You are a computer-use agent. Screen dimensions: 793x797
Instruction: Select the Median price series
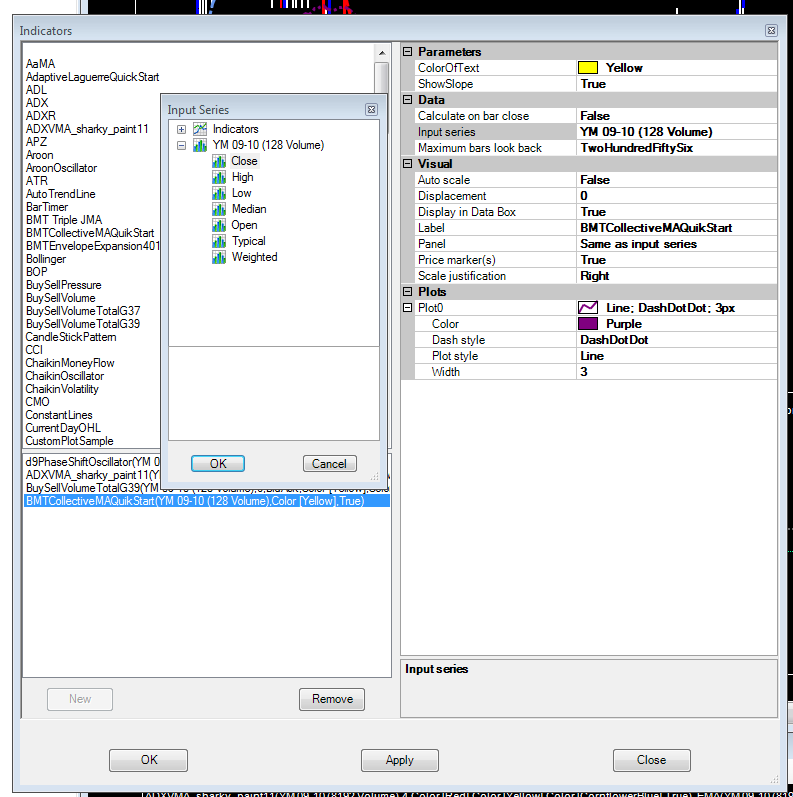249,209
